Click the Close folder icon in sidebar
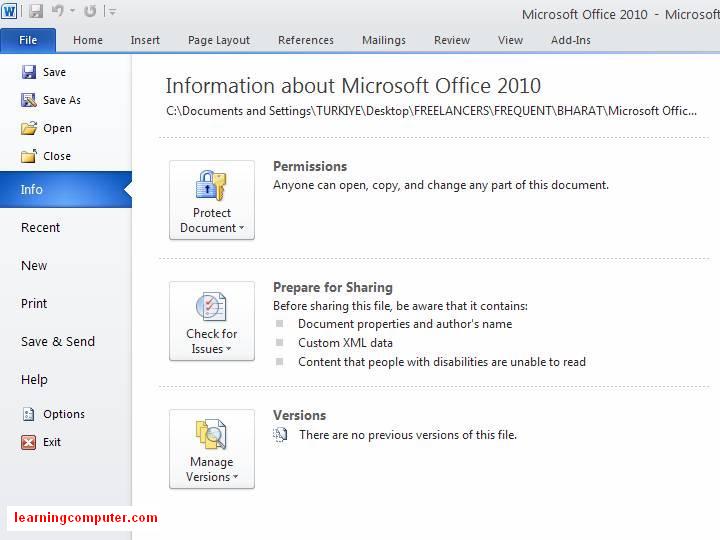This screenshot has width=720, height=540. click(x=28, y=156)
